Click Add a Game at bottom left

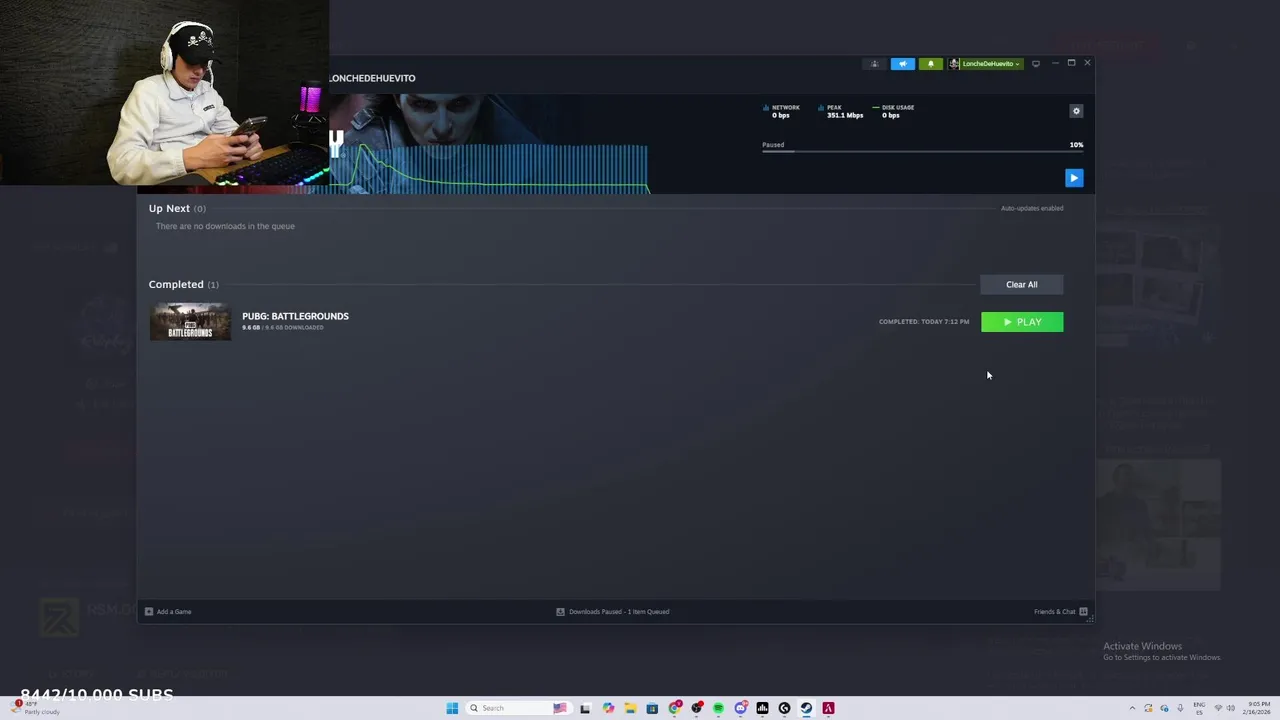click(168, 611)
